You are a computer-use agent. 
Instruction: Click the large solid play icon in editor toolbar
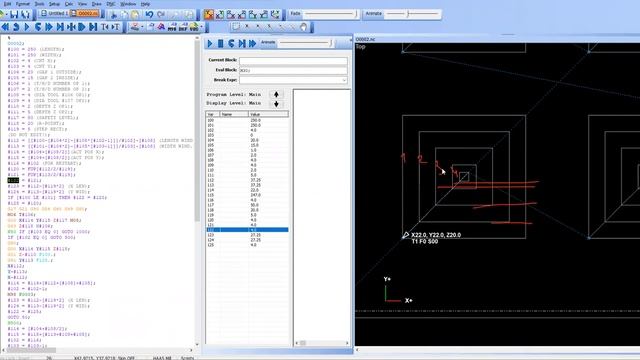pos(82,27)
